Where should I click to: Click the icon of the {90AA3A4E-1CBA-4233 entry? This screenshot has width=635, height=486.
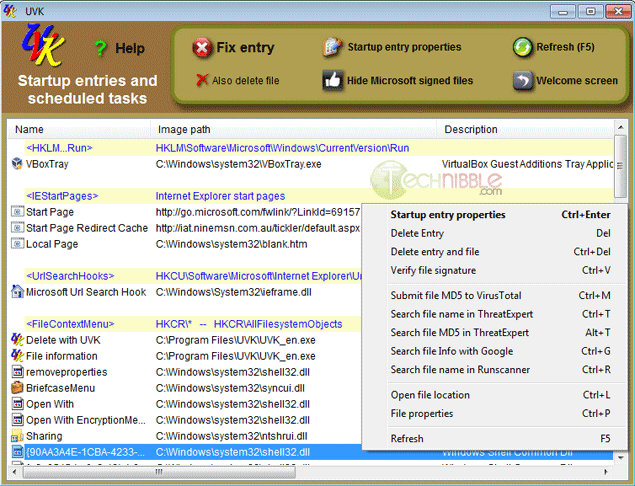[17, 452]
